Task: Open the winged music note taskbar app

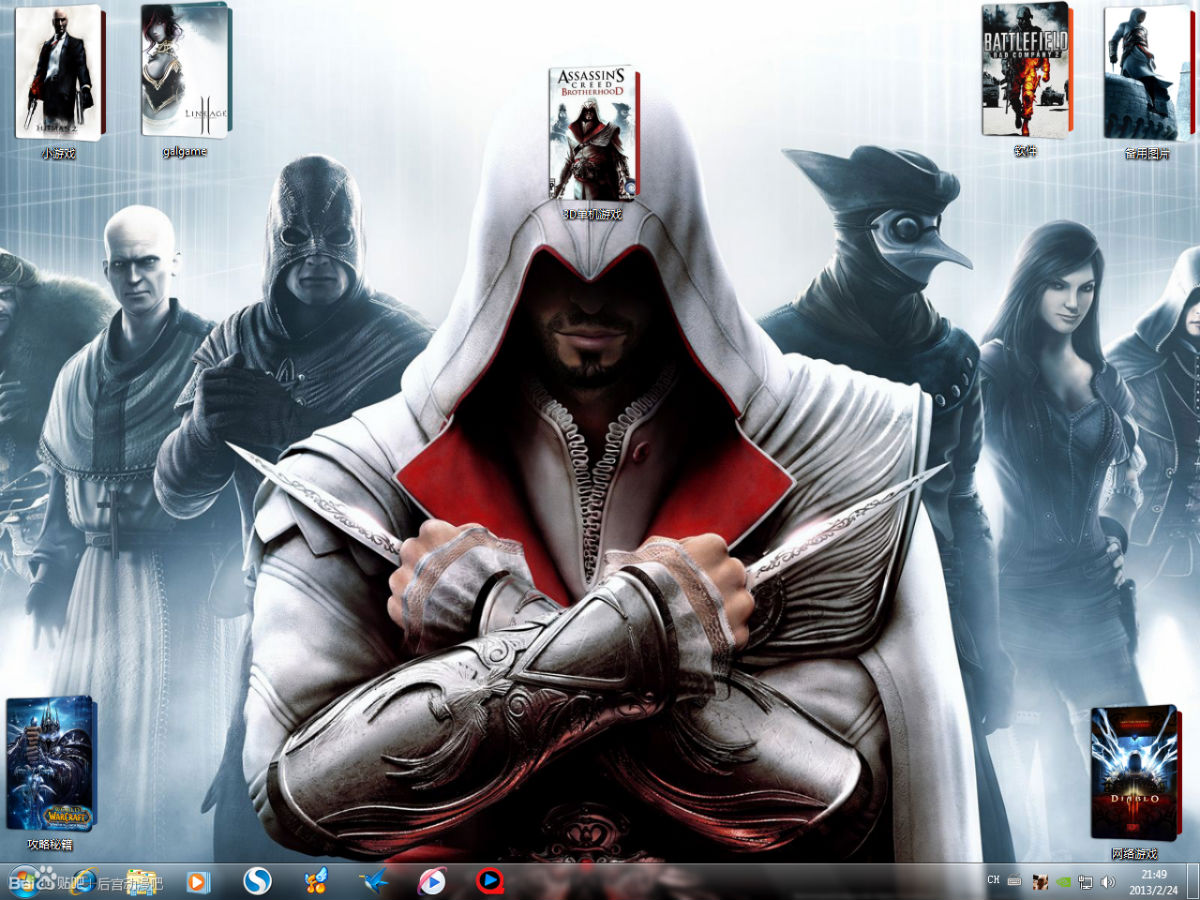Action: (x=317, y=881)
